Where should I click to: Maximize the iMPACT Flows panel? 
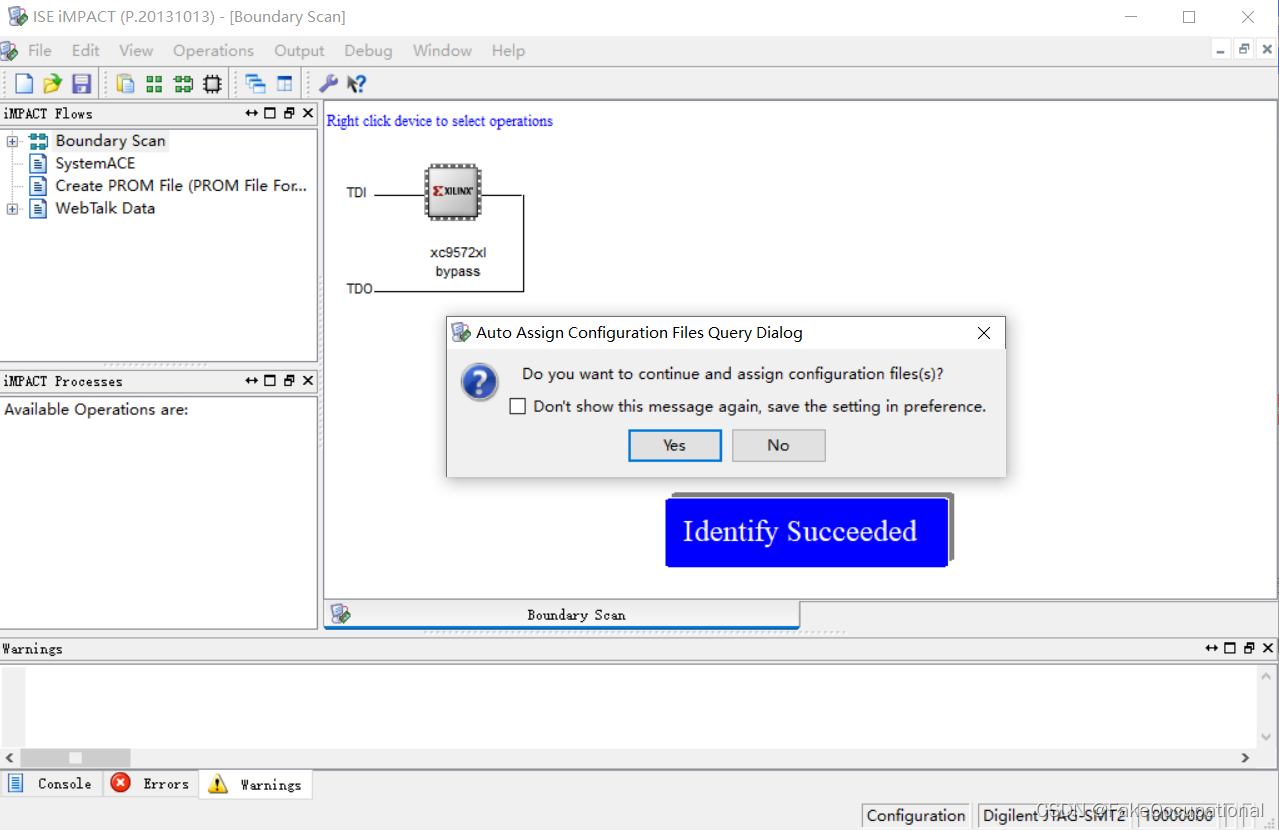click(x=270, y=114)
